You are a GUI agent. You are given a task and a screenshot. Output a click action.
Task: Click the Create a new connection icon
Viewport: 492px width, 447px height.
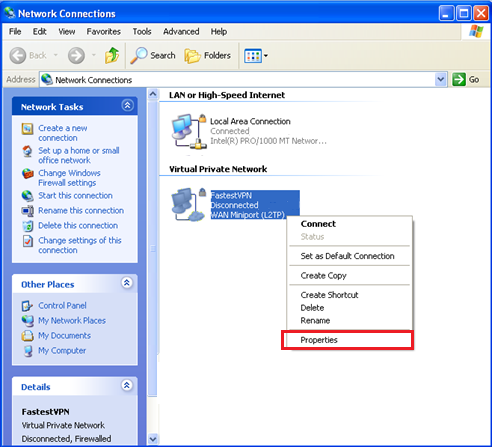click(27, 129)
